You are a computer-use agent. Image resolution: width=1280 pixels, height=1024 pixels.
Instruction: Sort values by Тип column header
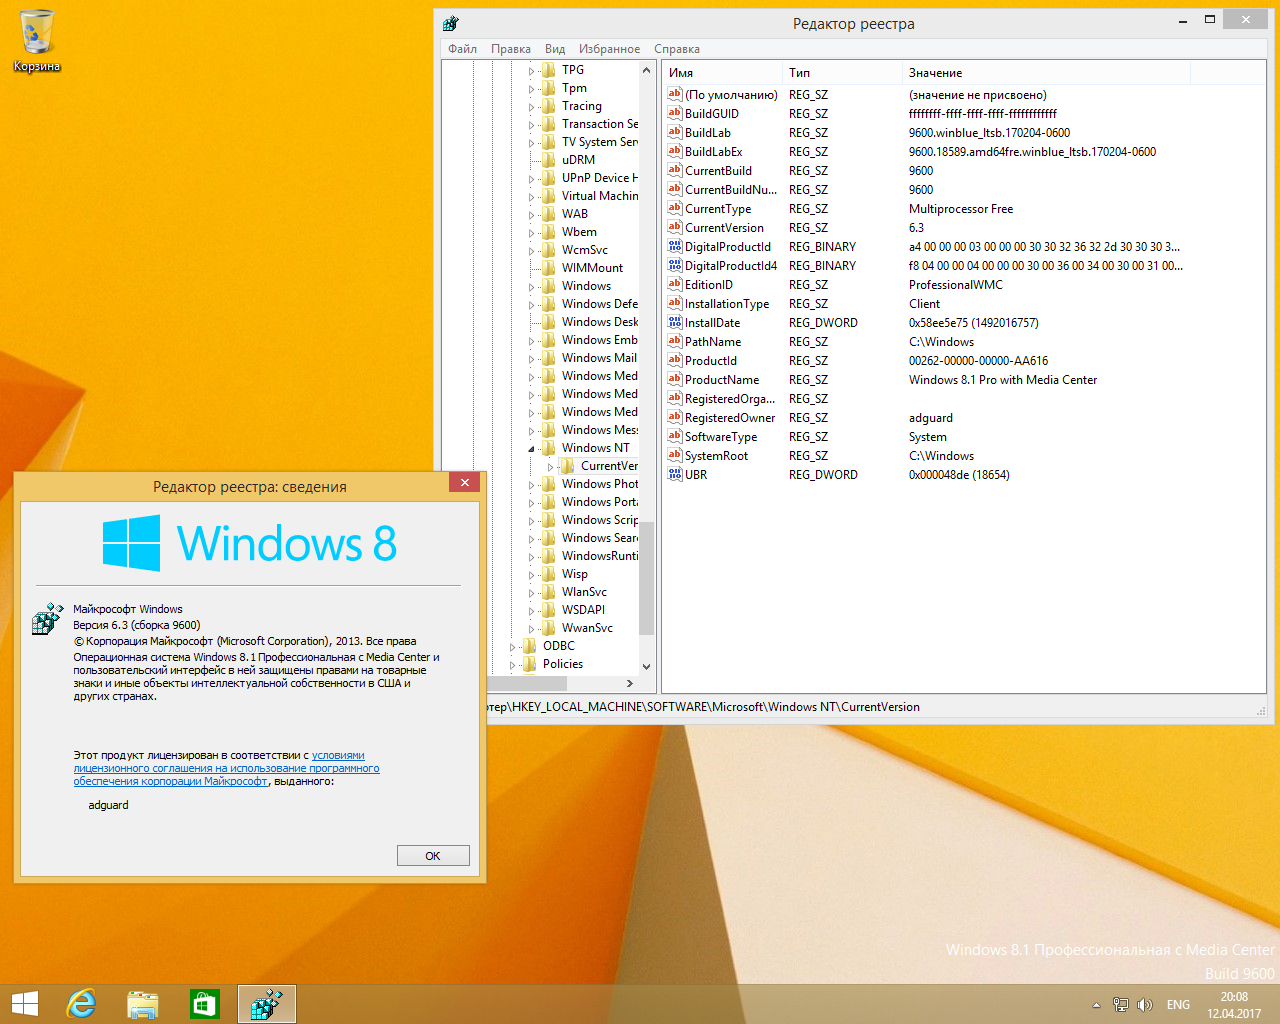coord(842,72)
